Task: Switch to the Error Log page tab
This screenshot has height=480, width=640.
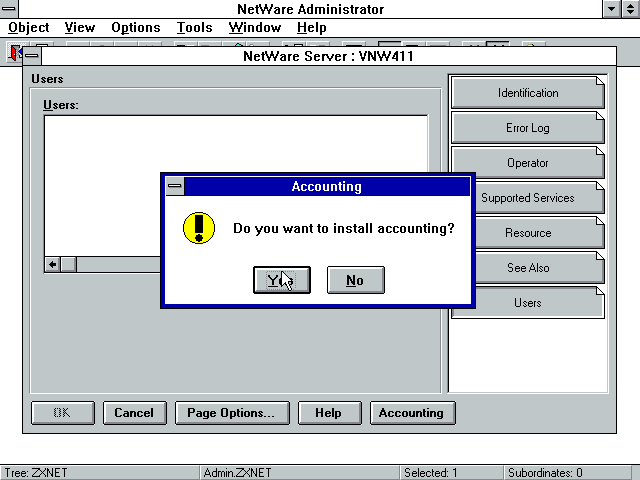Action: click(x=527, y=128)
